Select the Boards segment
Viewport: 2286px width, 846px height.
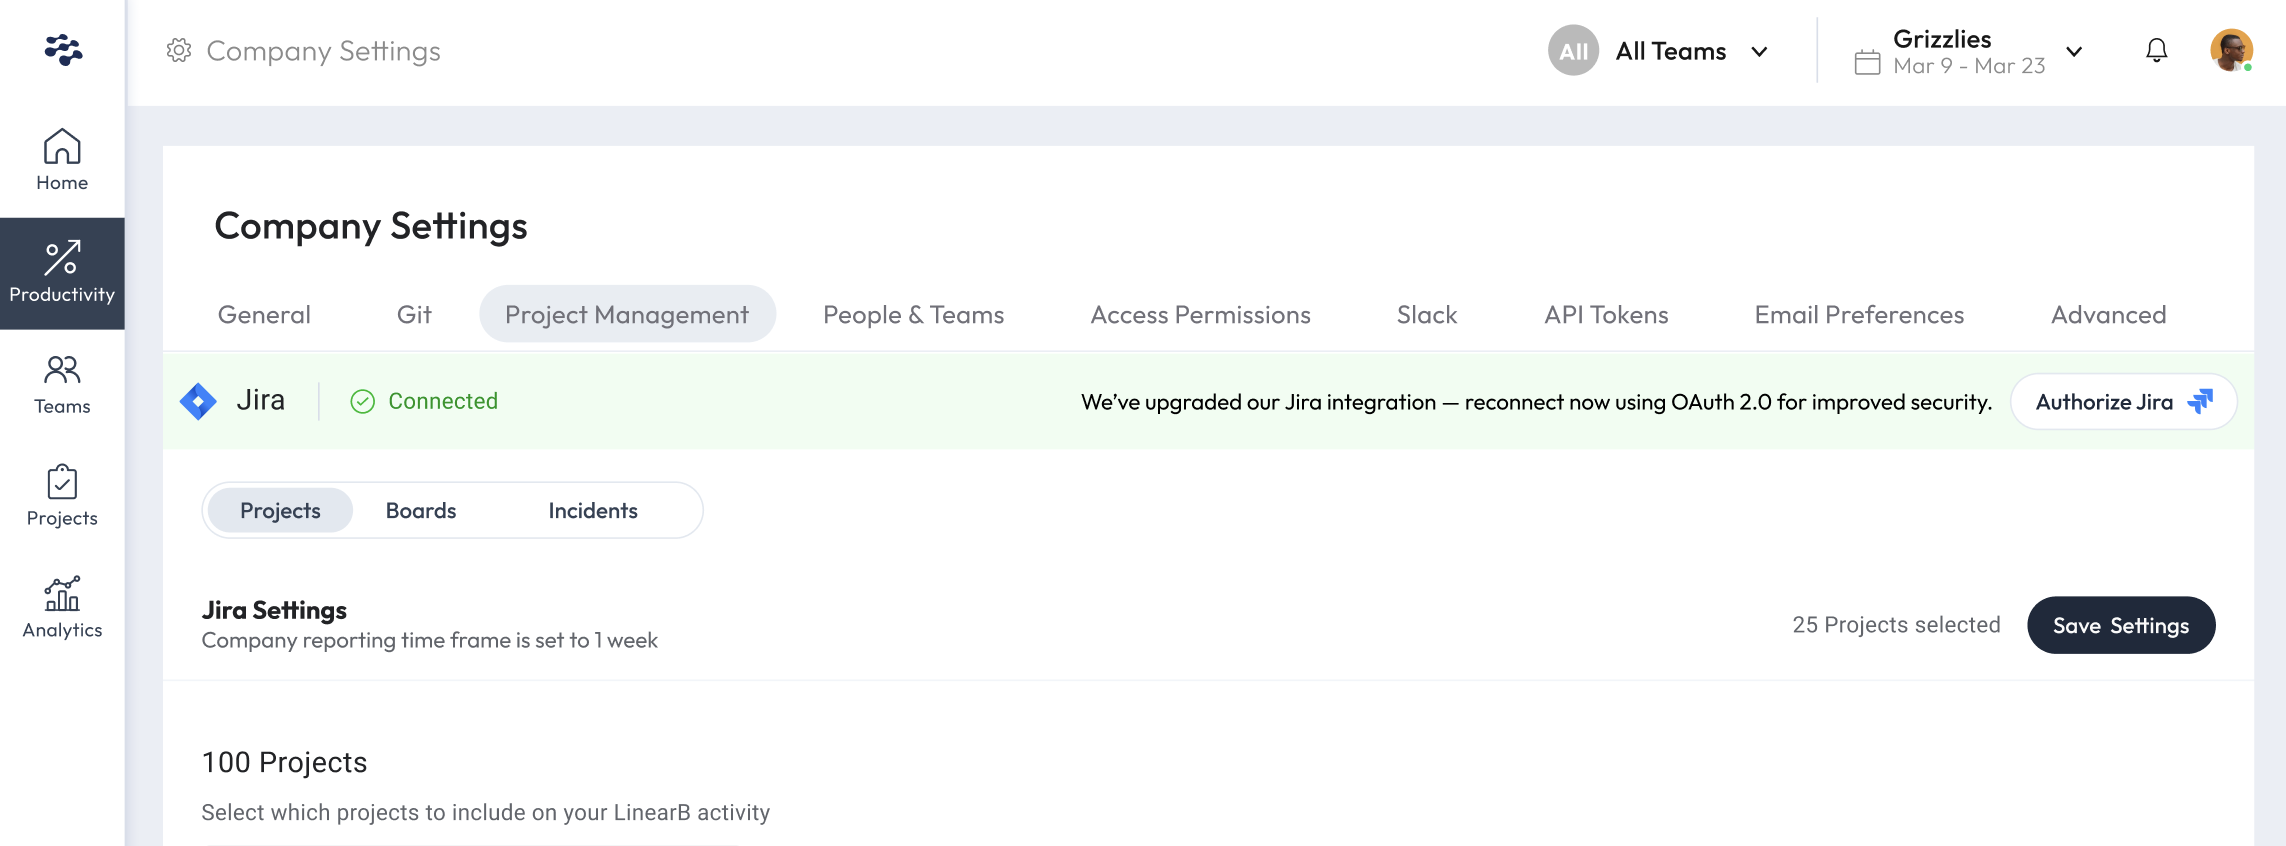421,511
